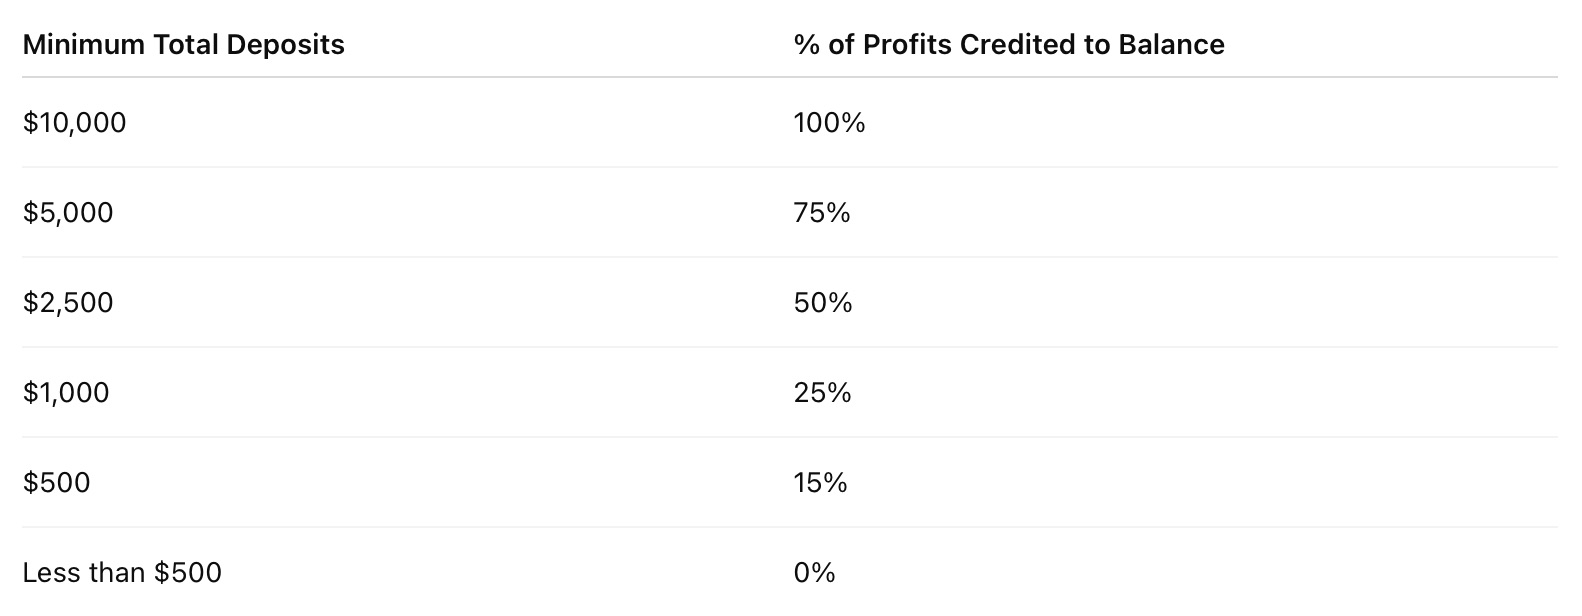1582x616 pixels.
Task: Click the 0% profits value
Action: pyautogui.click(x=814, y=573)
